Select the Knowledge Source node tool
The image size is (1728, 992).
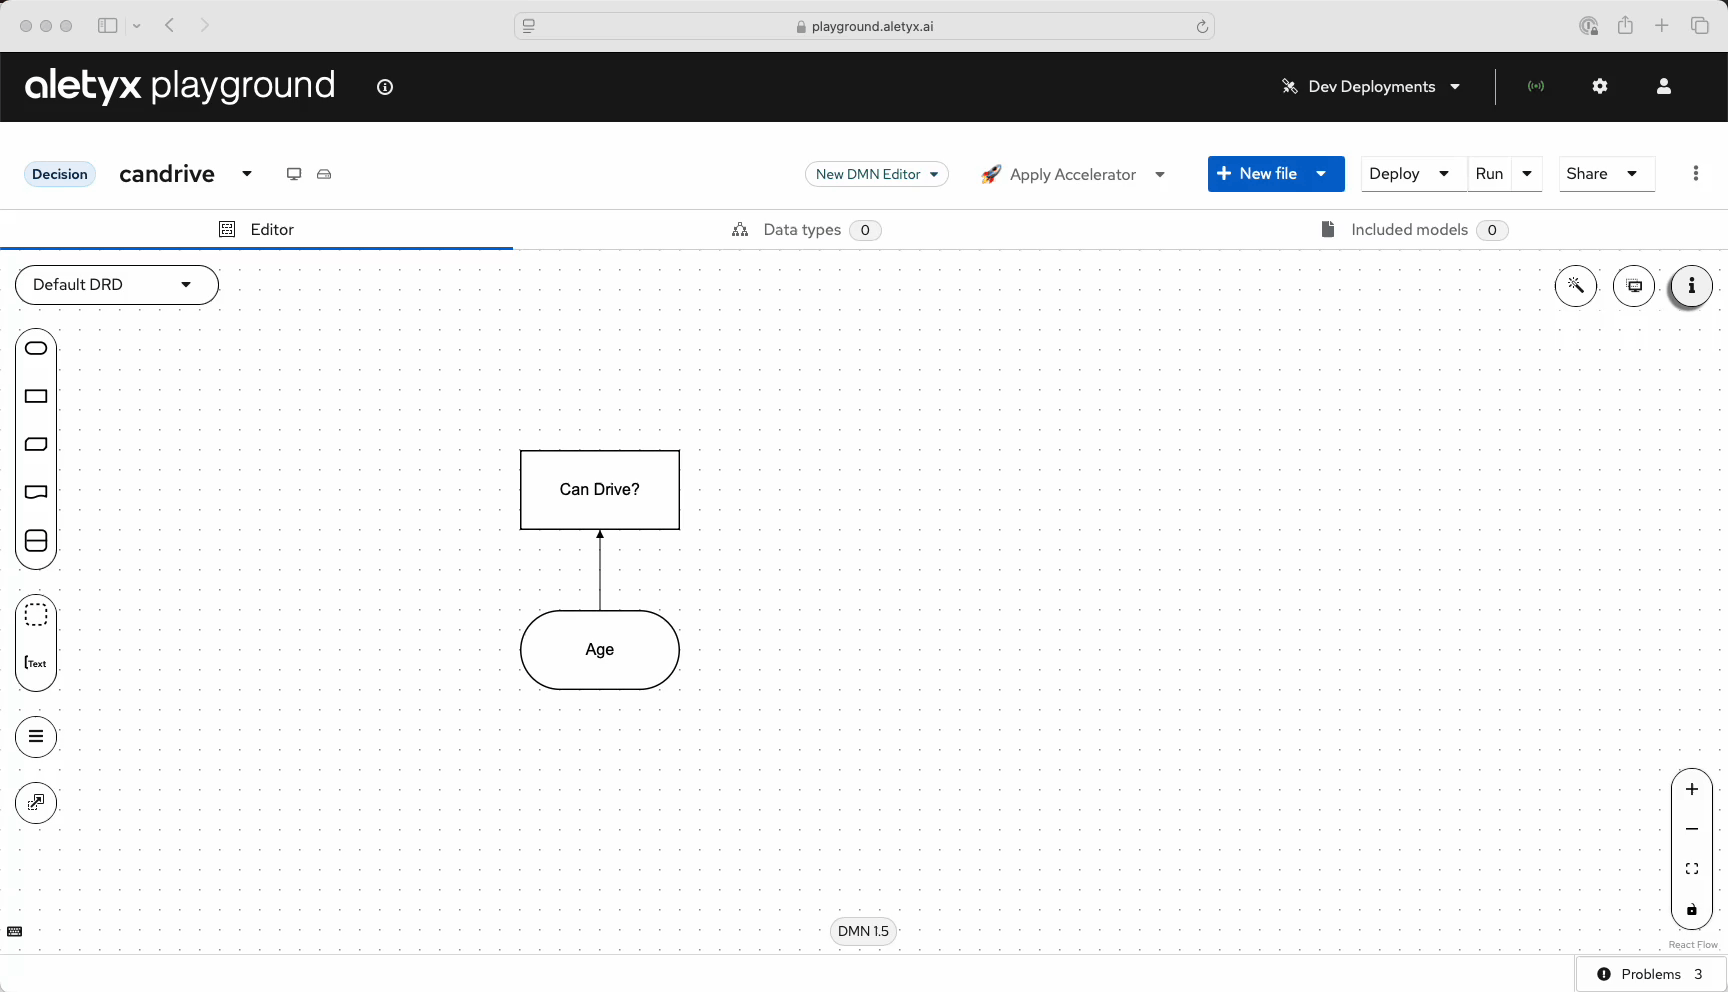[36, 492]
